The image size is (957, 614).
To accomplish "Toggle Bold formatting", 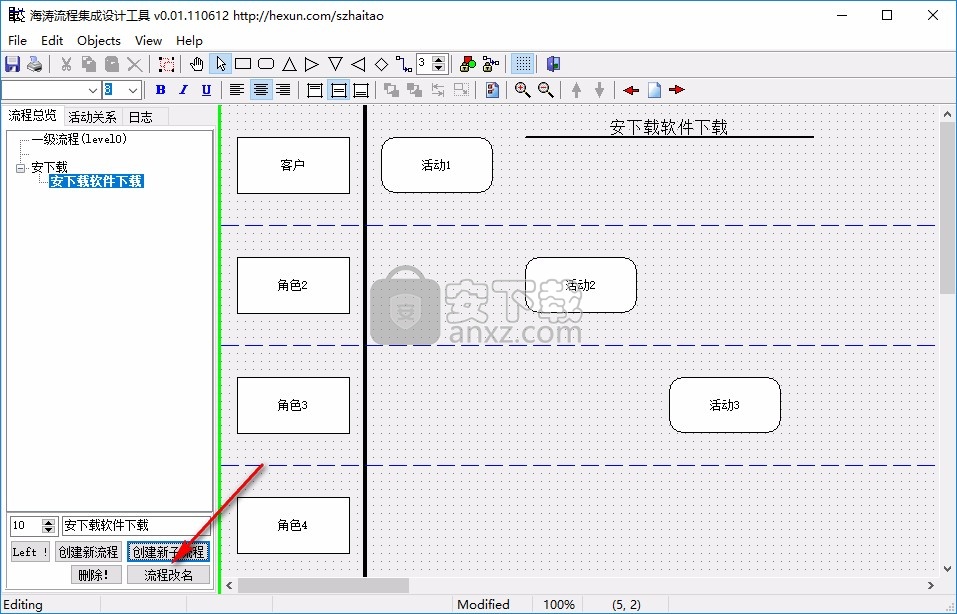I will tap(161, 90).
